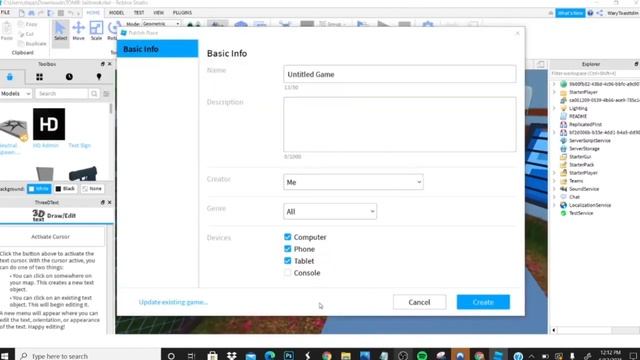Open Spotify from the taskbar
640x360 pixels.
(x=422, y=356)
